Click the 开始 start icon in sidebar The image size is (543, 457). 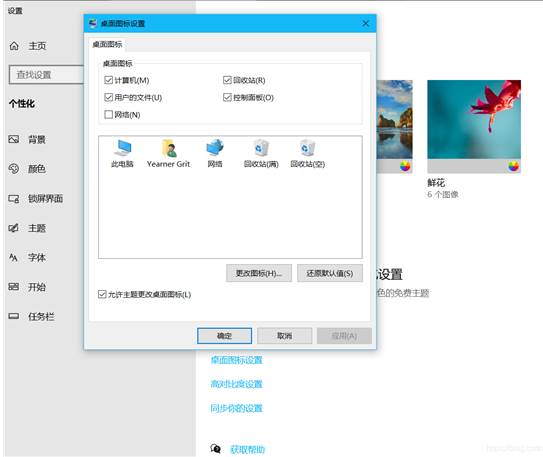14,287
